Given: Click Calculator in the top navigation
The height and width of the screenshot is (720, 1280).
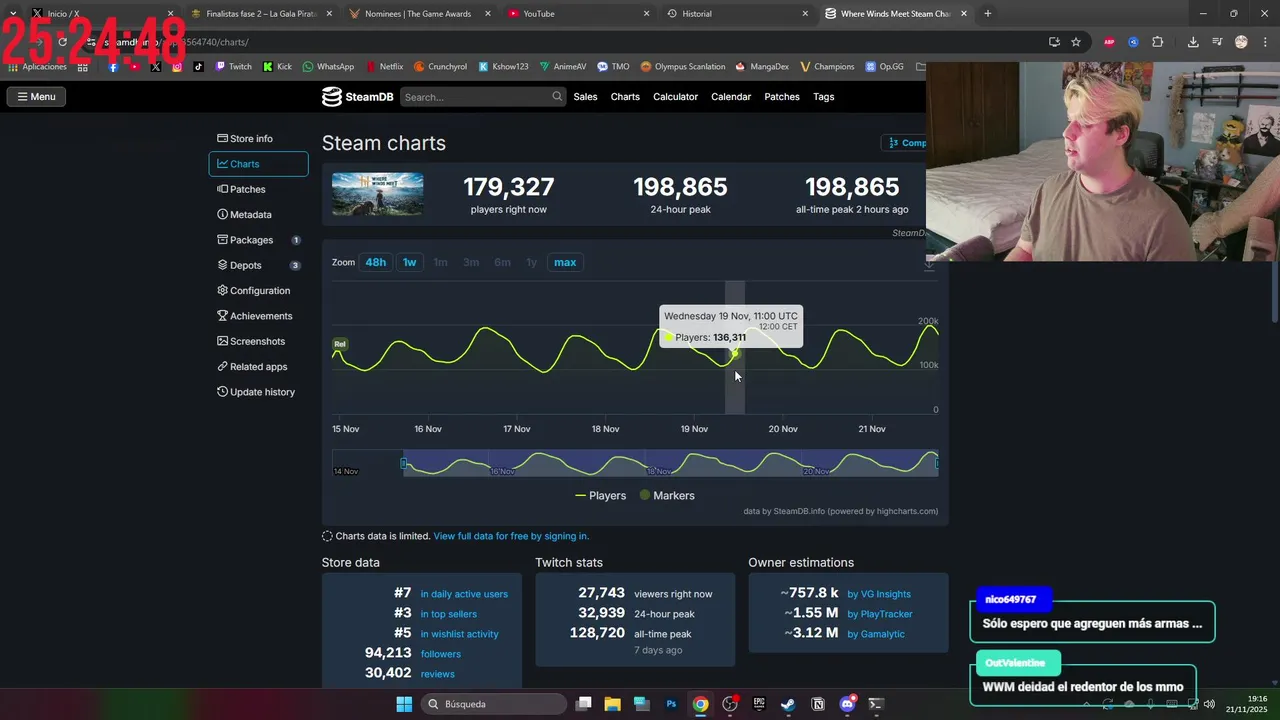Looking at the screenshot, I should [675, 97].
